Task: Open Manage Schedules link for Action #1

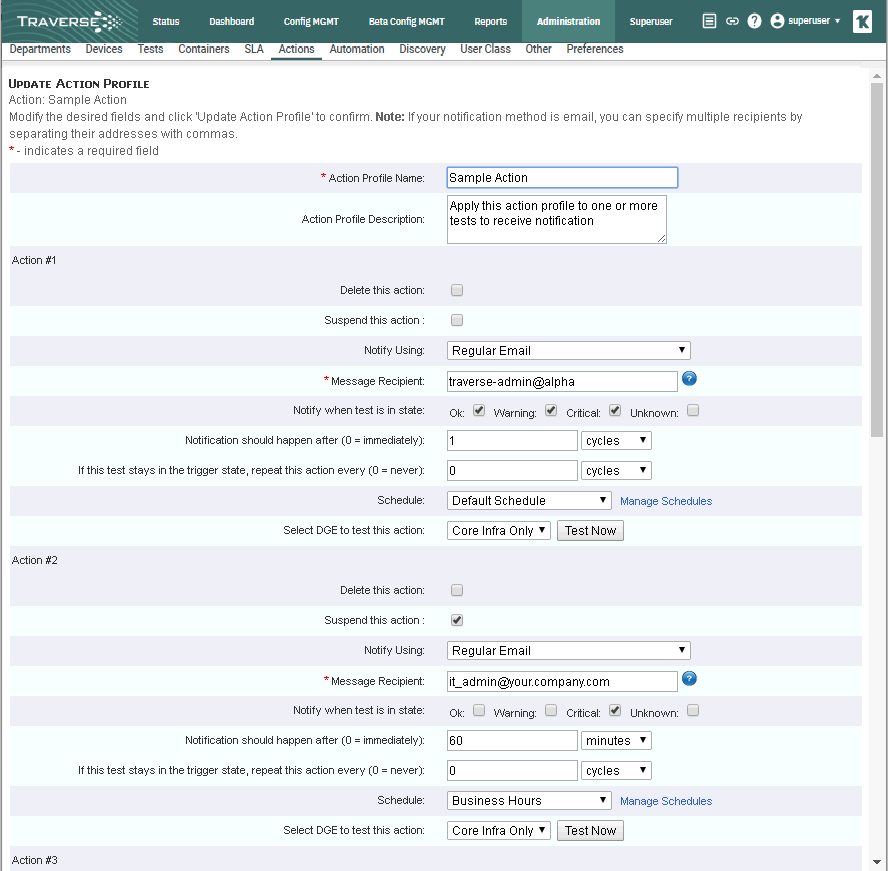Action: point(666,501)
